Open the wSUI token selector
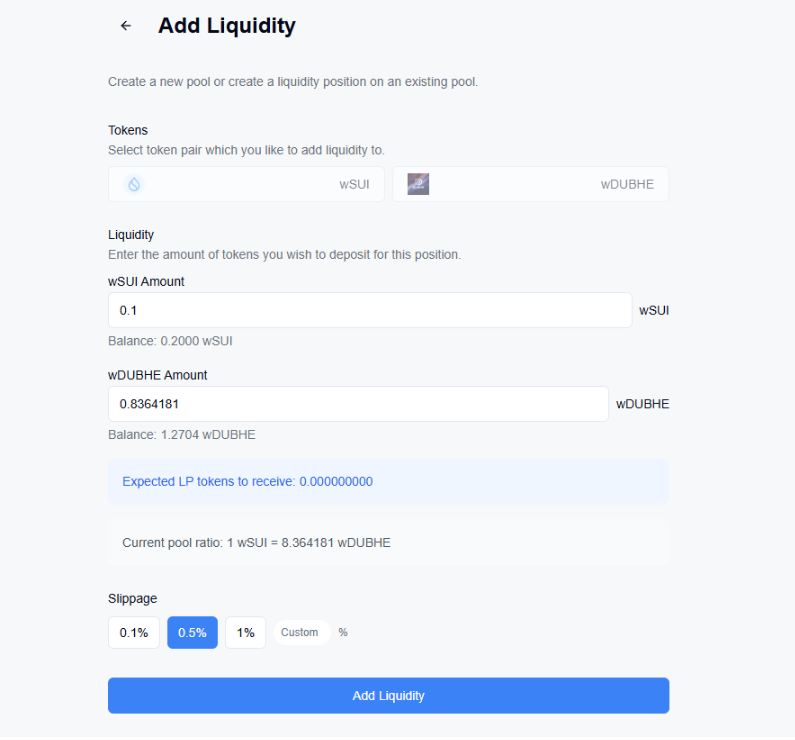The width and height of the screenshot is (795, 740). click(x=246, y=184)
